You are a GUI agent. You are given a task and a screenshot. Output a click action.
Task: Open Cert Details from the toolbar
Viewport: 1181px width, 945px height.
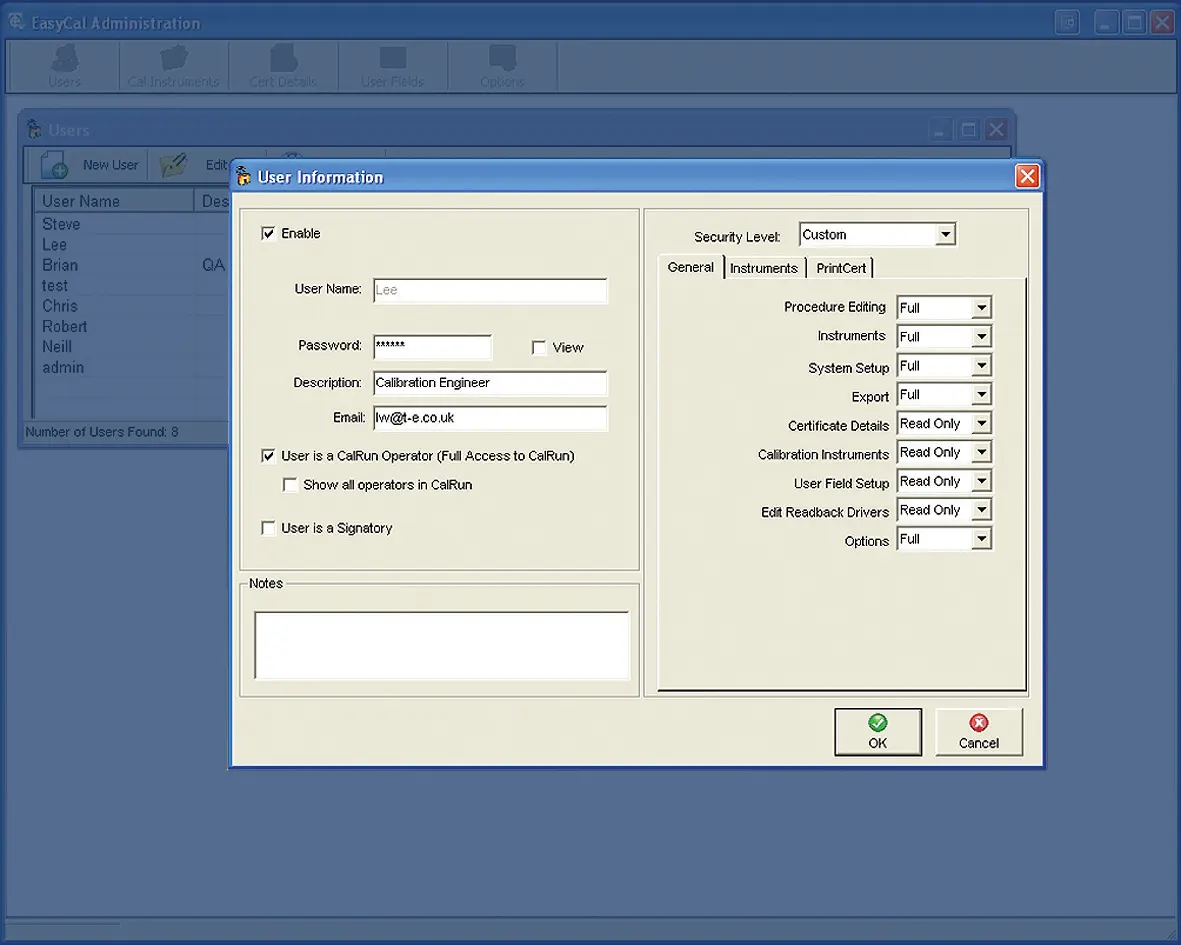pyautogui.click(x=282, y=65)
